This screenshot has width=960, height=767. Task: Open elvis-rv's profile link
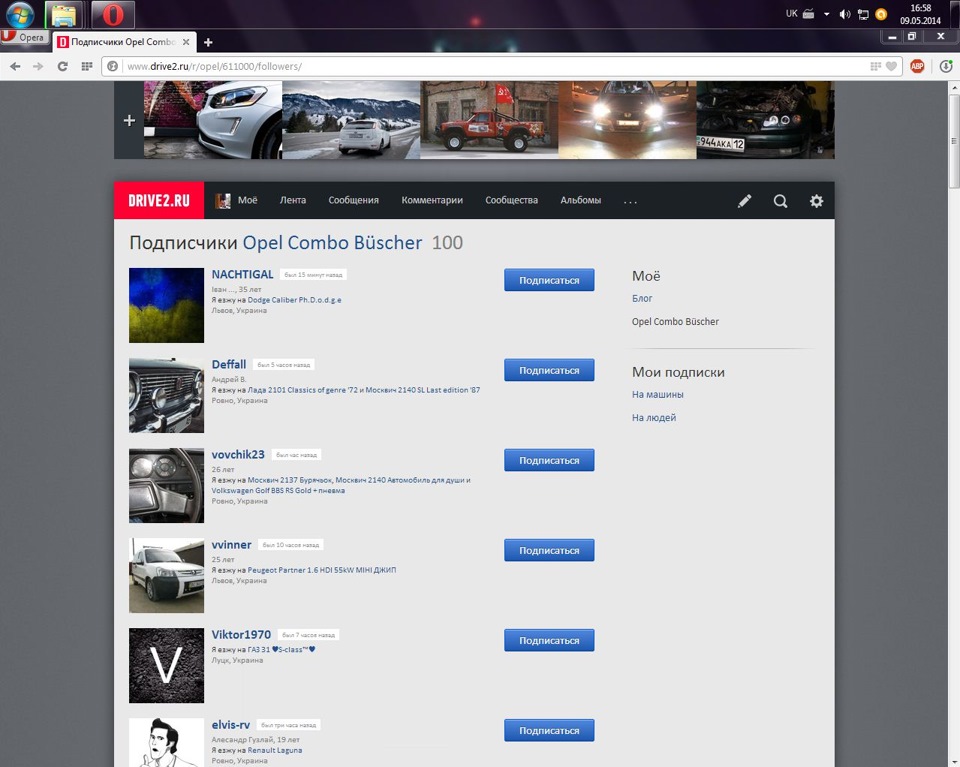point(231,724)
